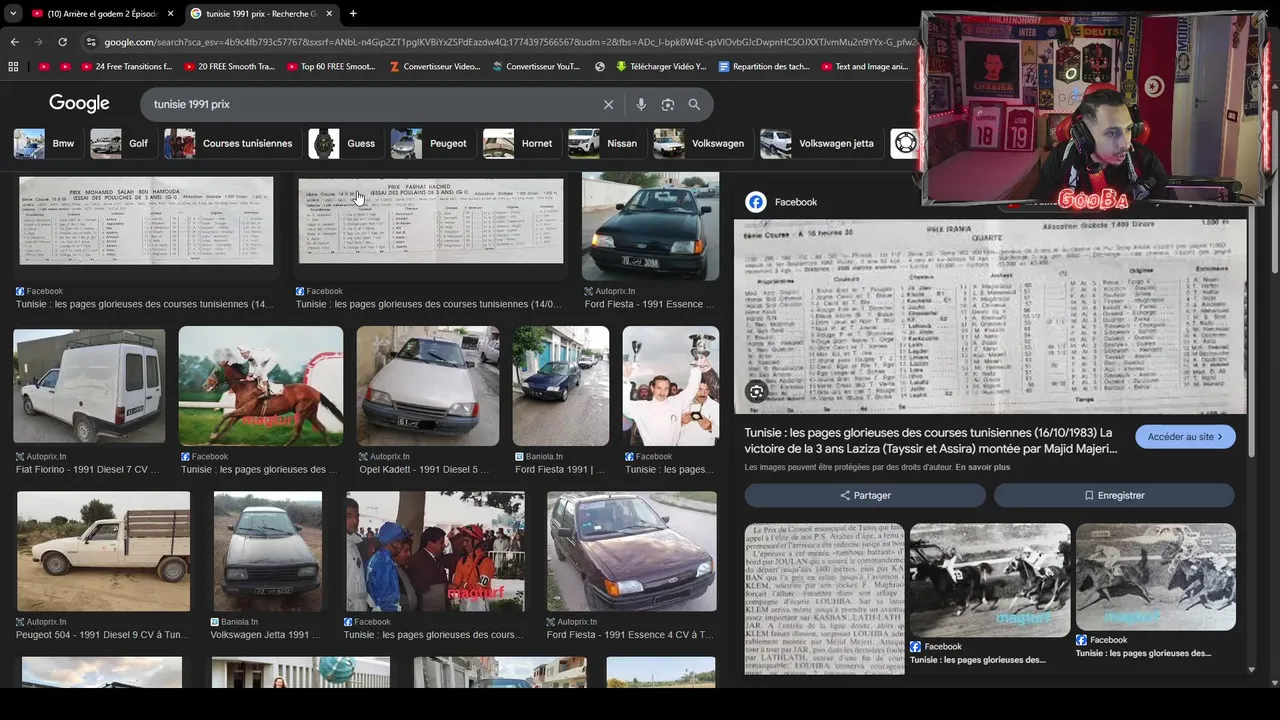Open 'Text and Image ani...' bookmark
The image size is (1280, 720).
point(864,67)
